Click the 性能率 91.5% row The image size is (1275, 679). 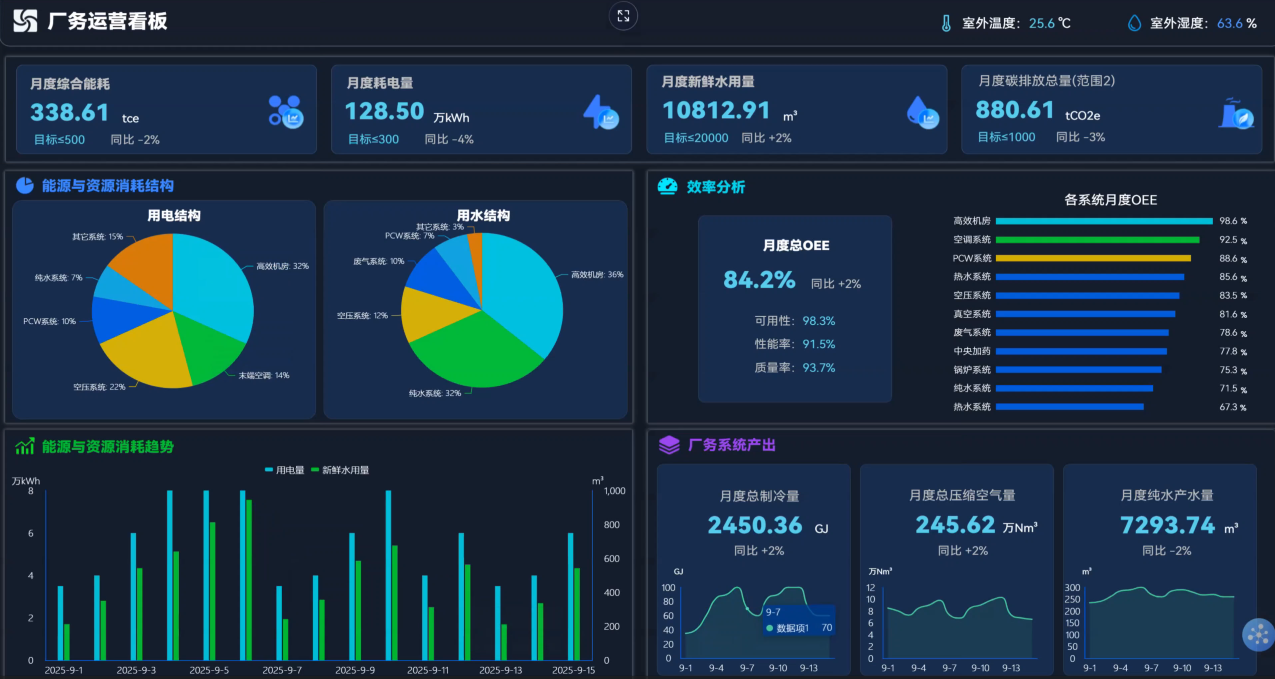795,344
